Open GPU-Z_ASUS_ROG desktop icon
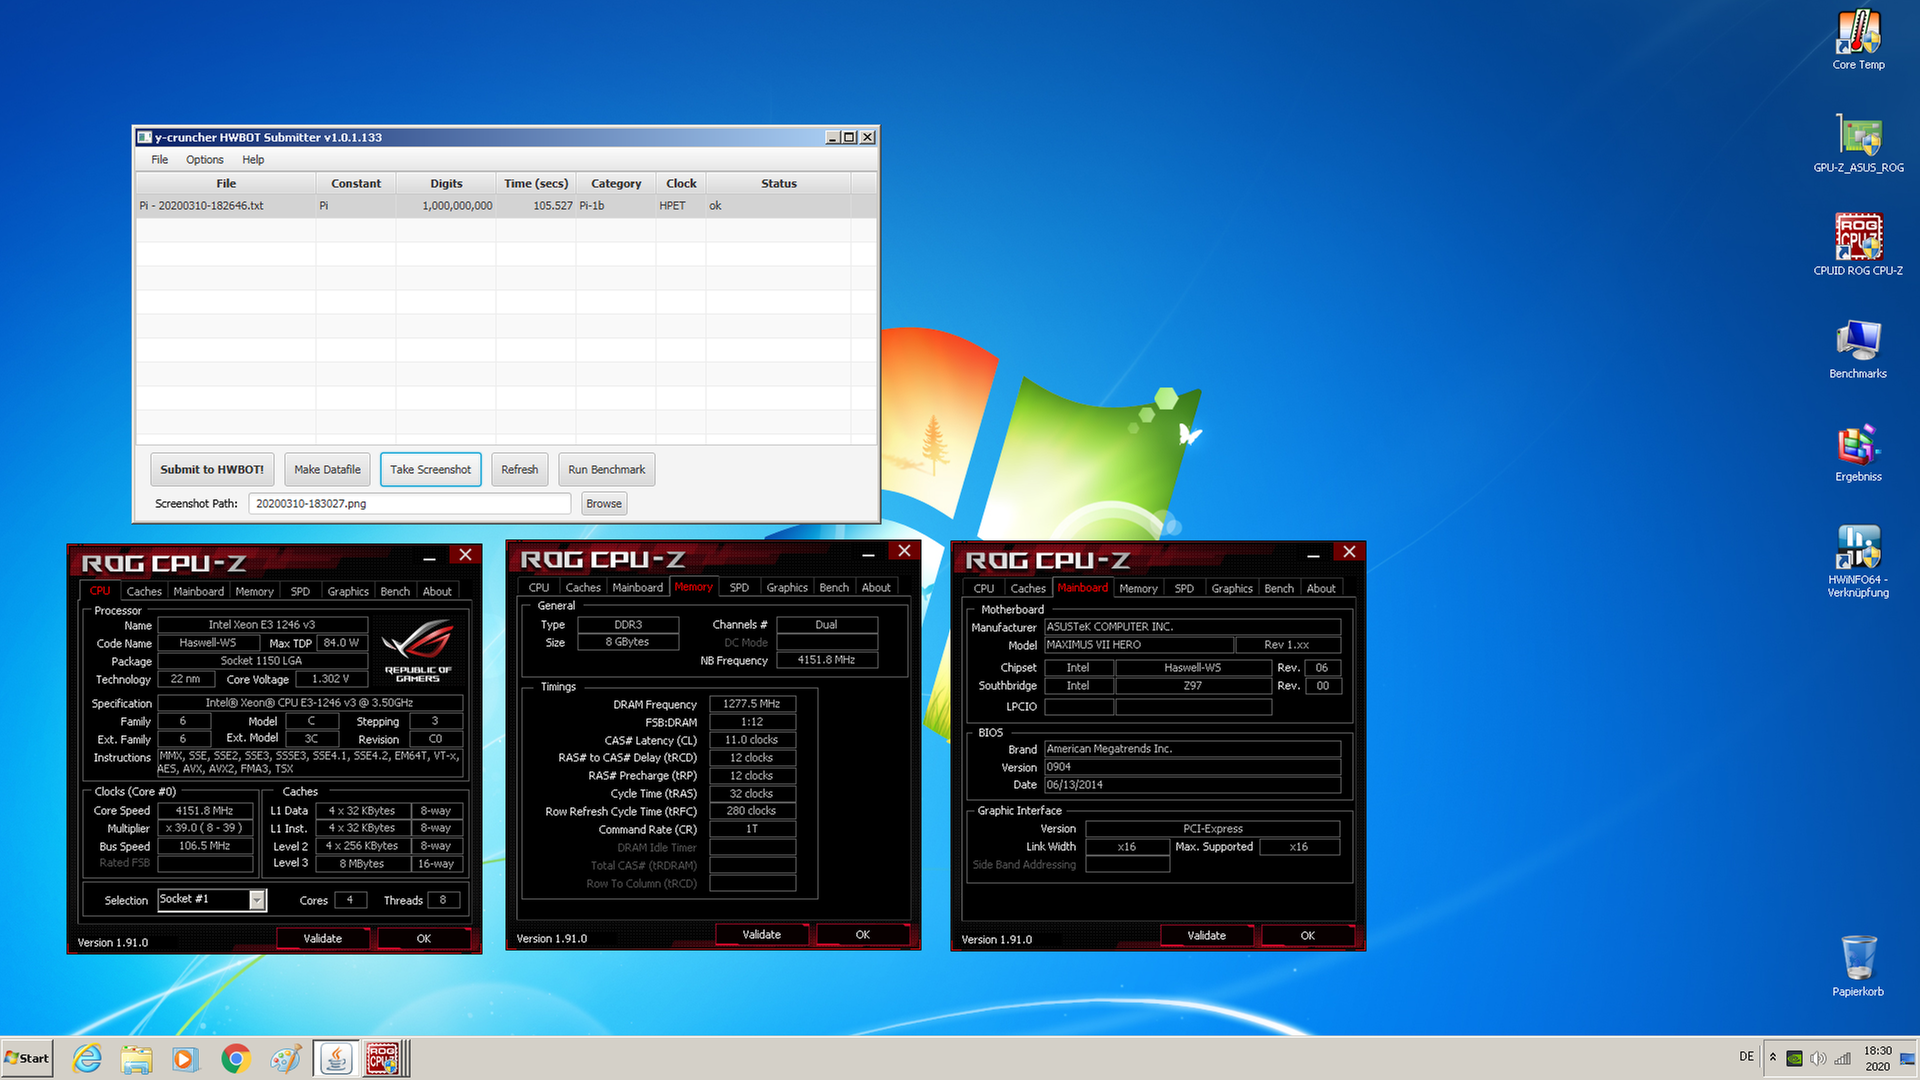This screenshot has height=1080, width=1920. coord(1858,143)
